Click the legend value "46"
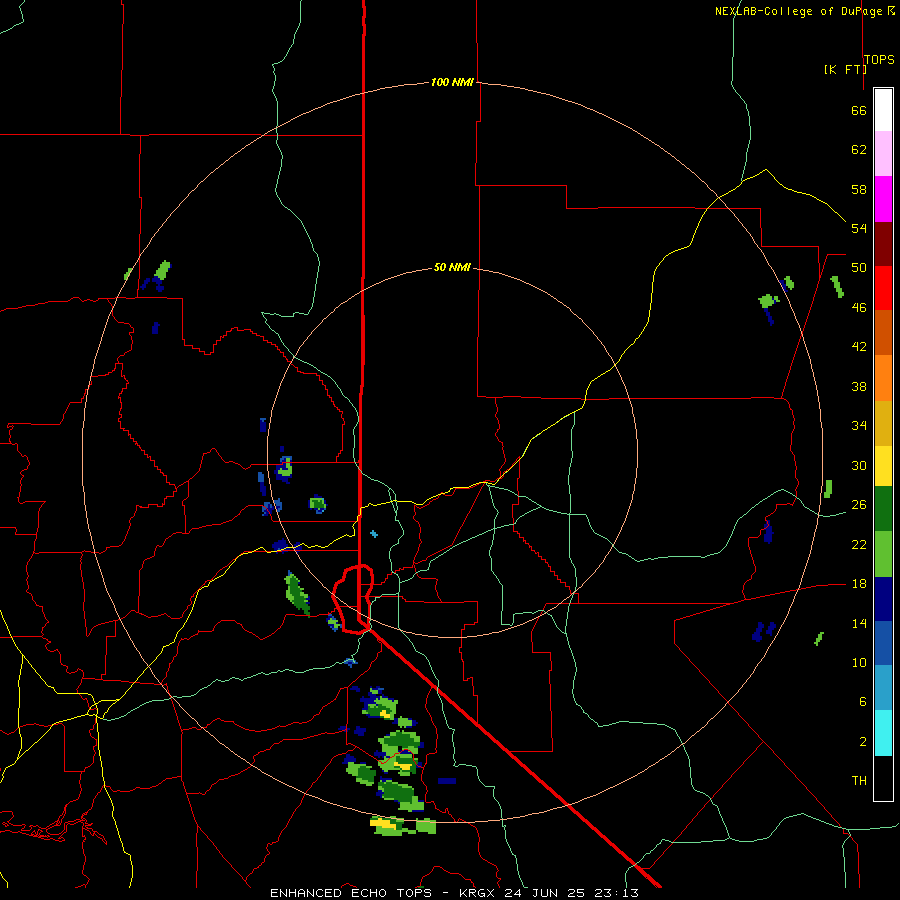Screen dimensions: 900x900 [859, 307]
